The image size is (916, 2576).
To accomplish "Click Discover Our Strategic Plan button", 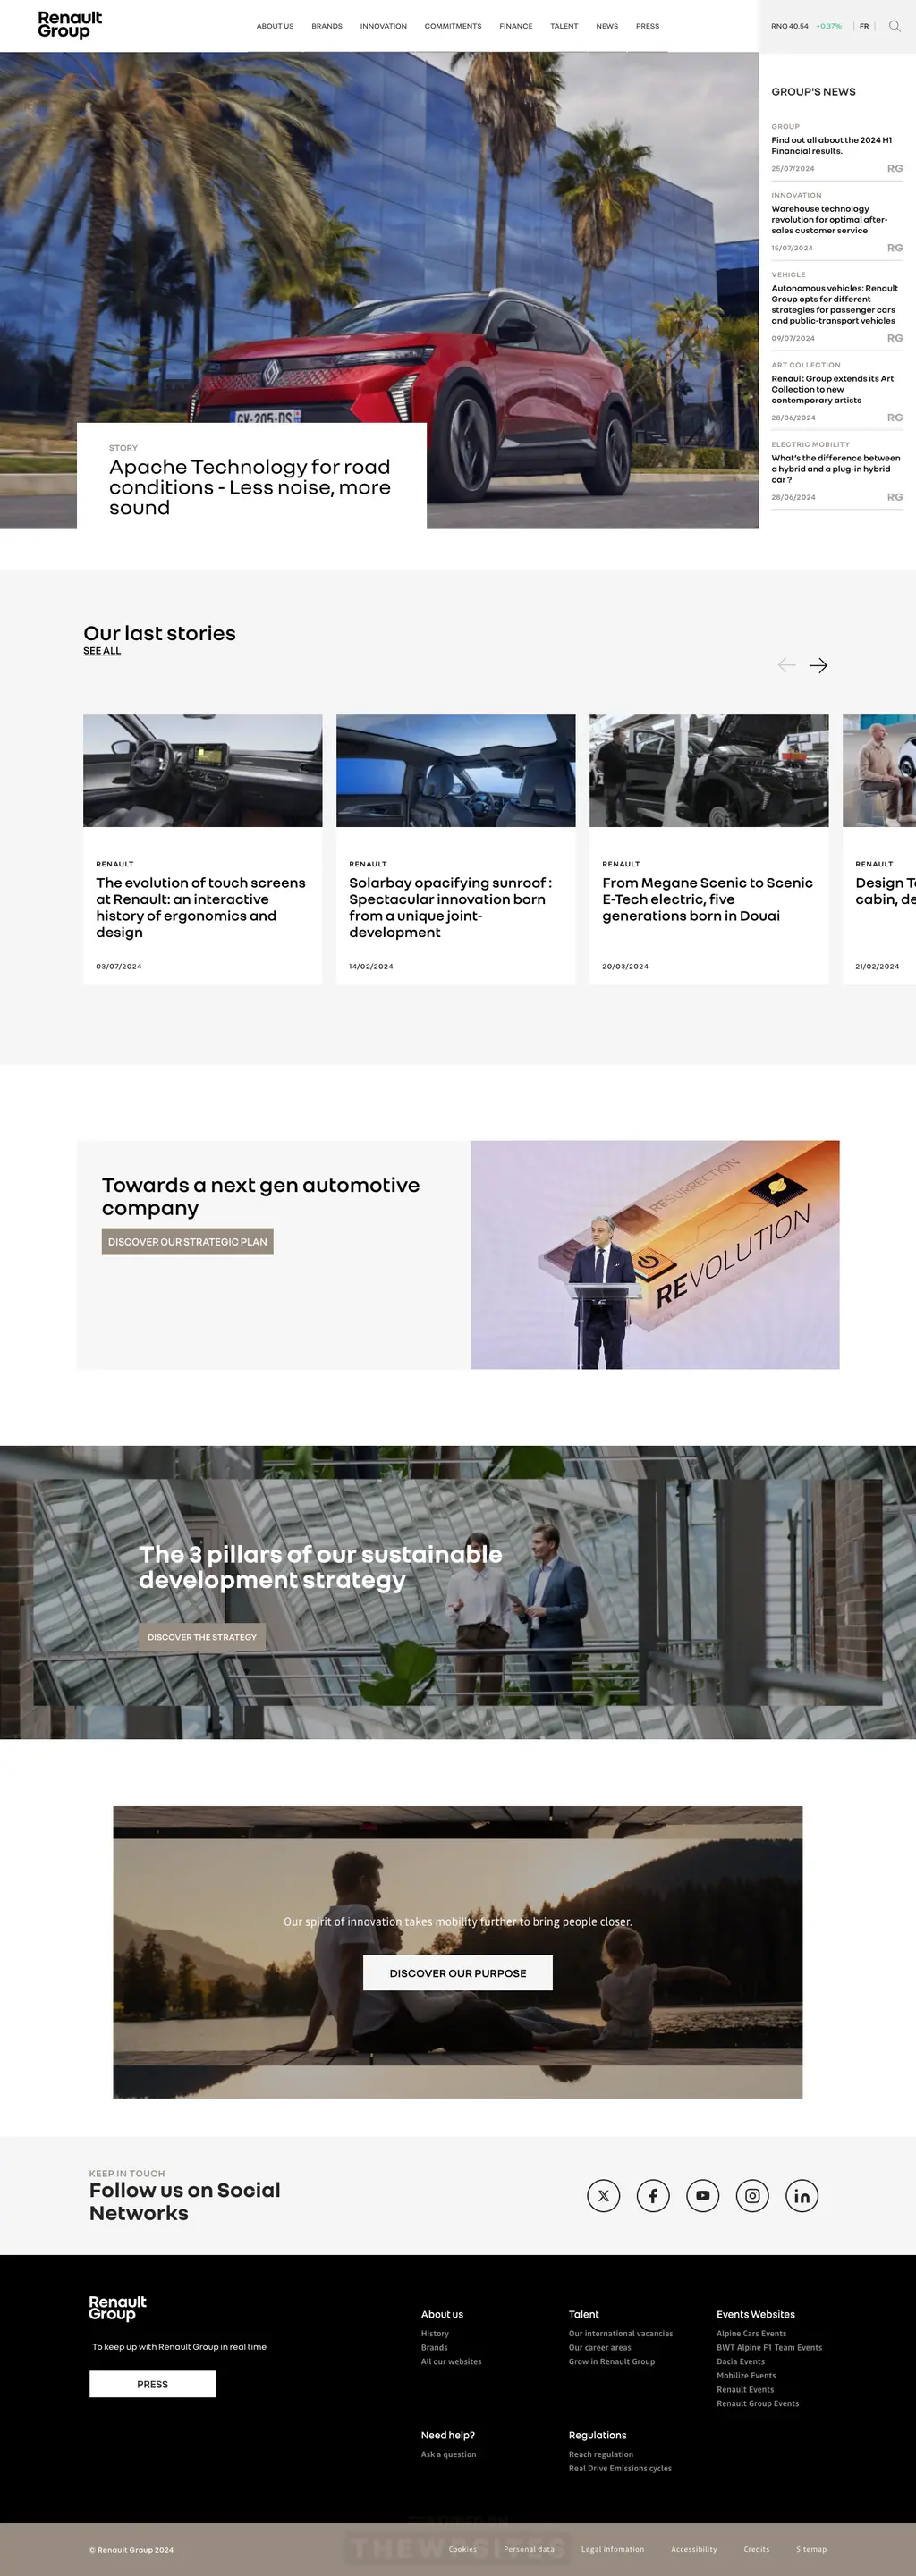I will click(x=187, y=1242).
